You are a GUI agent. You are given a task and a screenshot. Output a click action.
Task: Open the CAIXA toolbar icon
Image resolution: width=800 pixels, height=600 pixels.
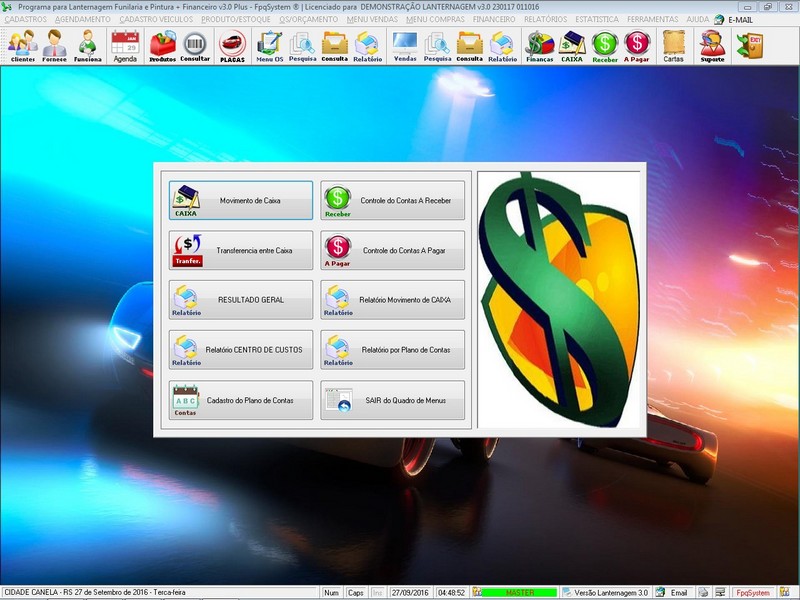click(572, 45)
